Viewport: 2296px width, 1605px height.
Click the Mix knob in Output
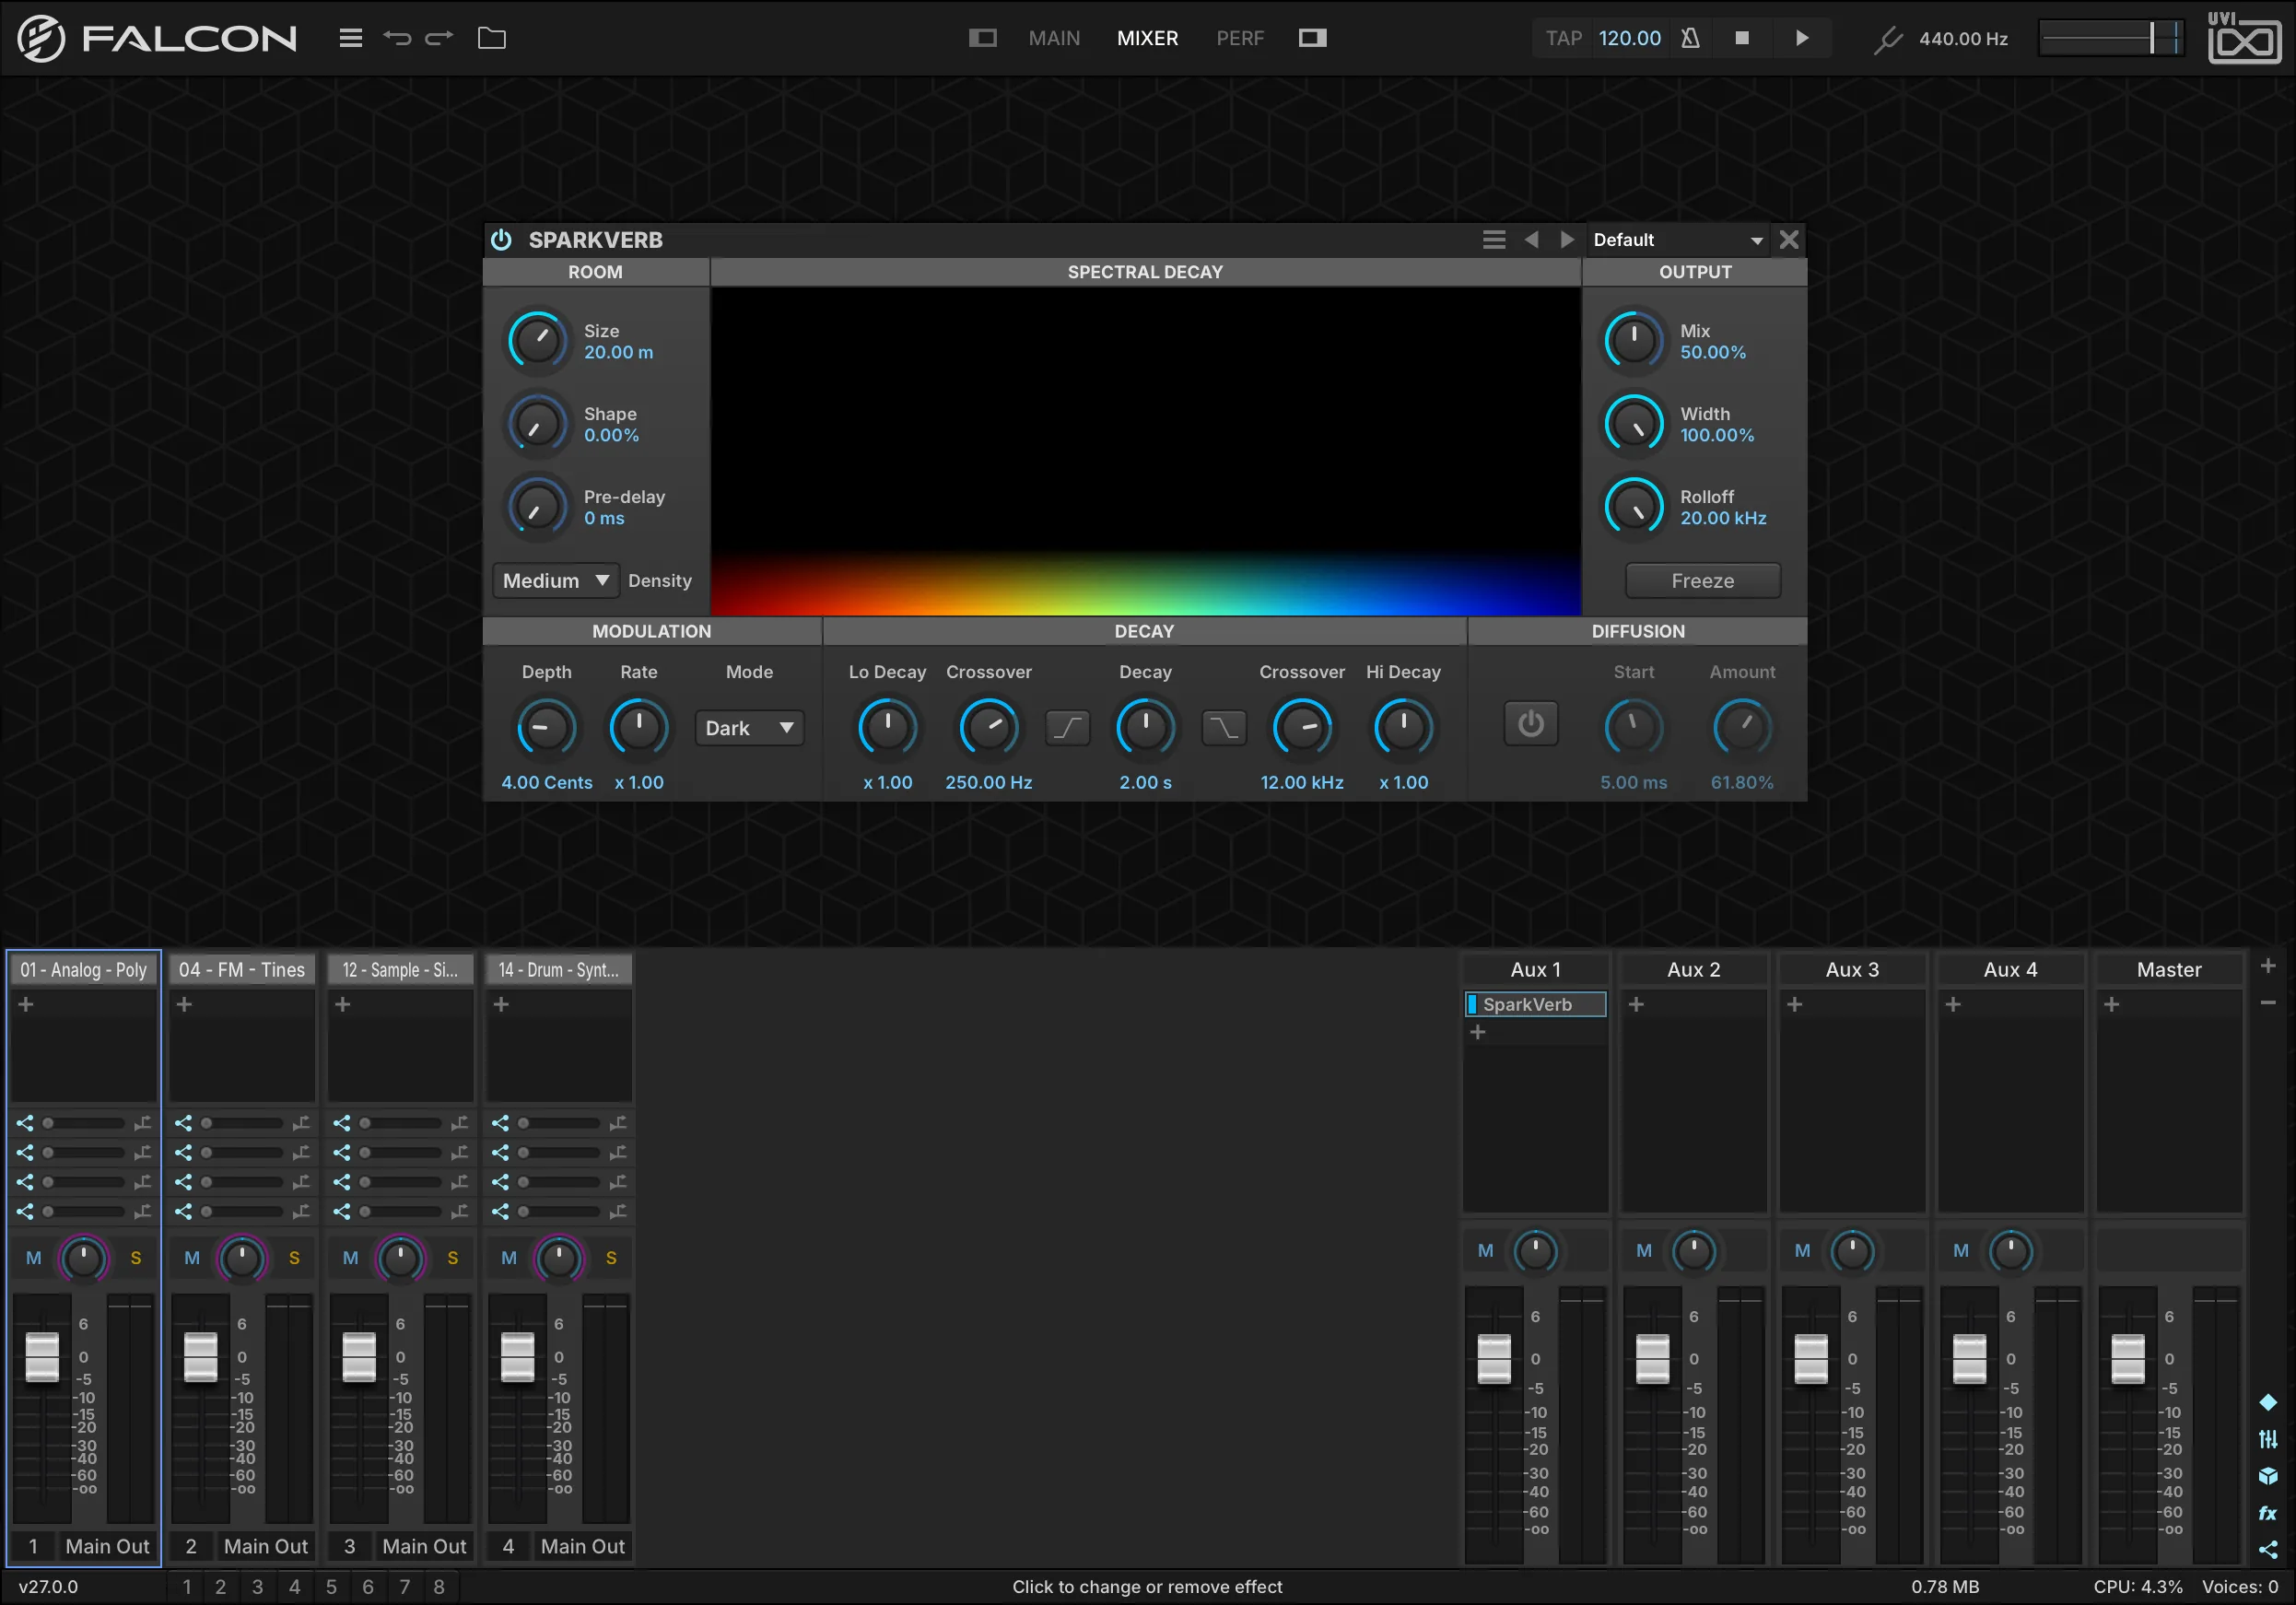click(x=1634, y=341)
